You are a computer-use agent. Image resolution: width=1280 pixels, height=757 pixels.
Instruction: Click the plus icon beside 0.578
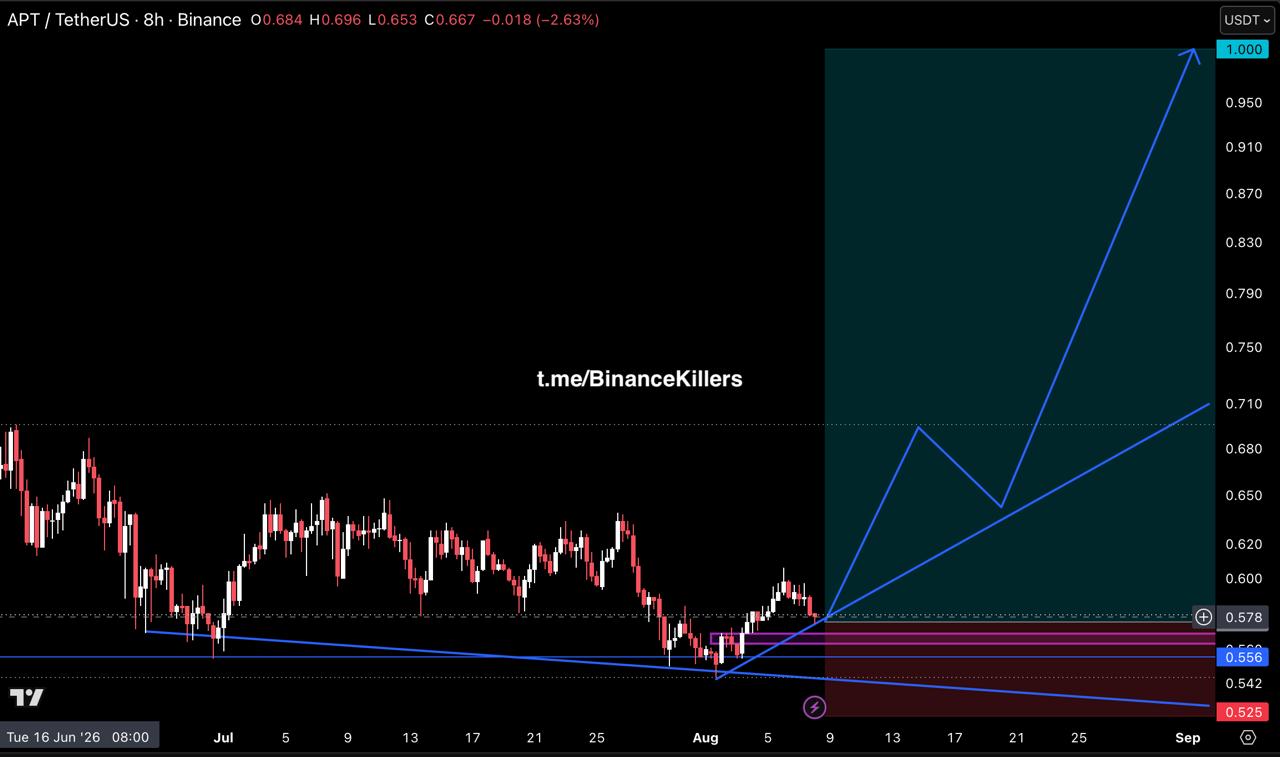[x=1204, y=617]
